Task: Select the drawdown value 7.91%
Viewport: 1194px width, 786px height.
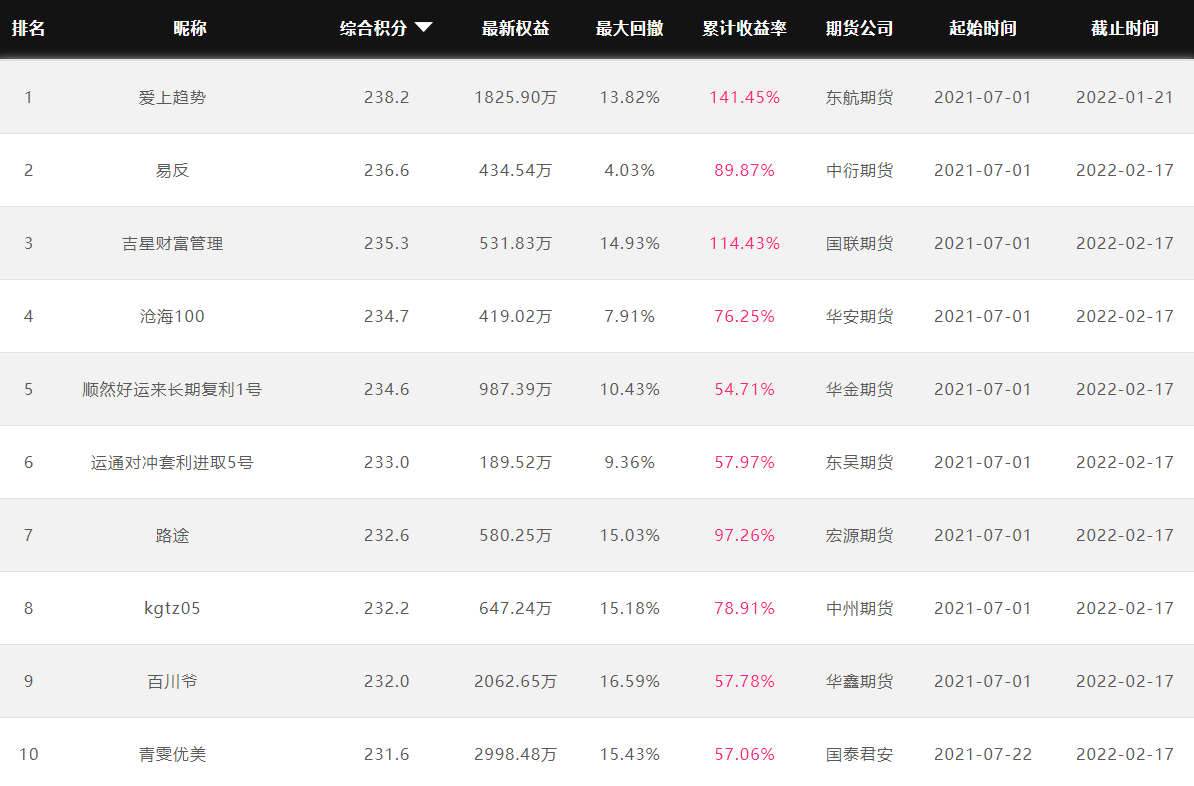Action: coord(630,316)
